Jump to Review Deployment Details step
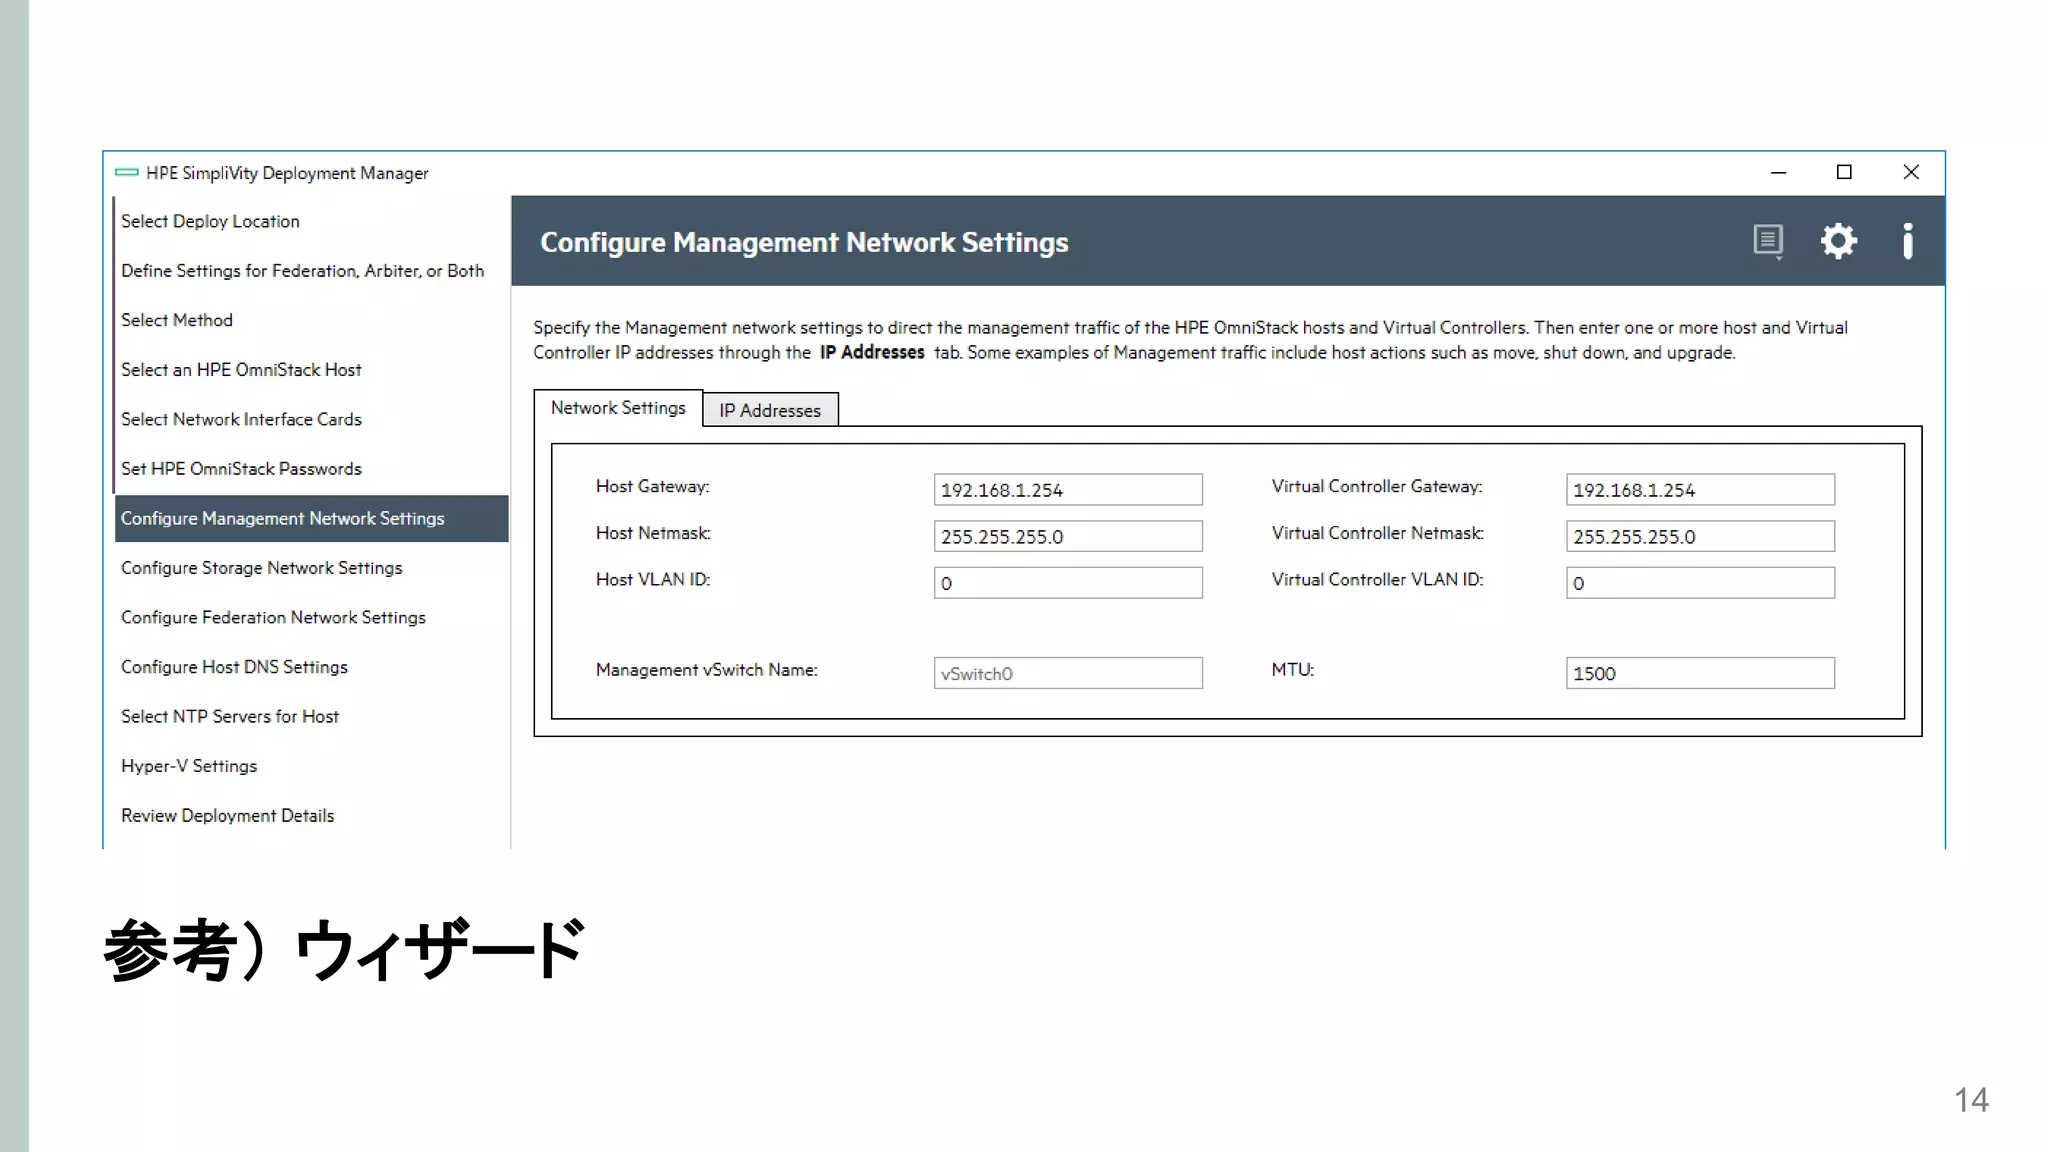2048x1152 pixels. (227, 815)
